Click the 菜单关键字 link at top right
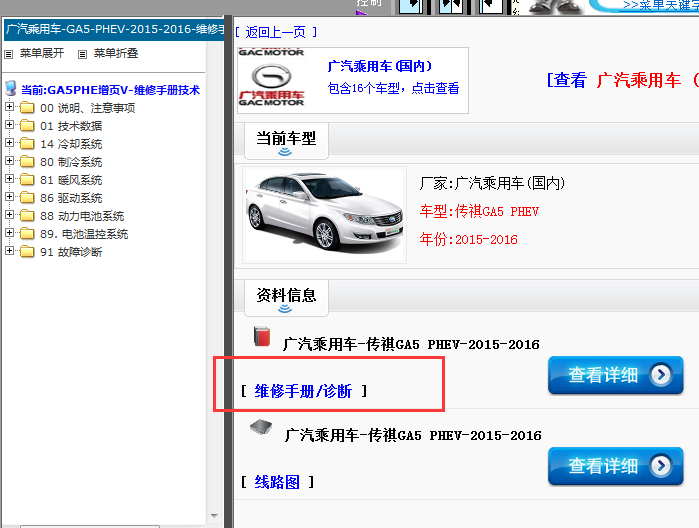This screenshot has width=699, height=528. click(661, 5)
